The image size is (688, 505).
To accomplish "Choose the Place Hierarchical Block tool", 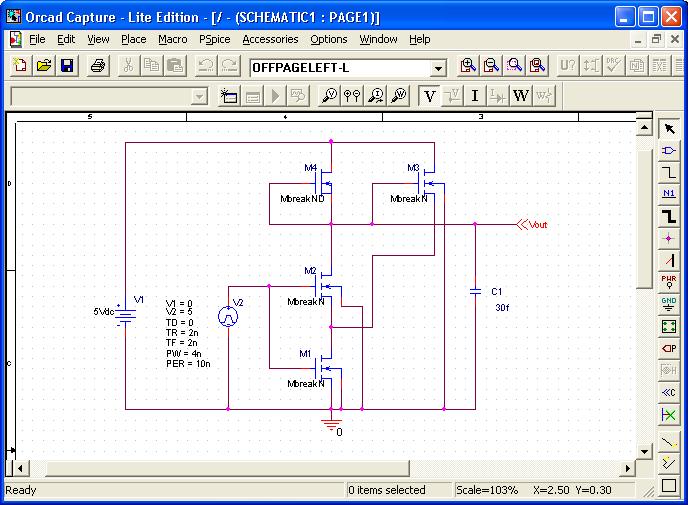I will 669,326.
